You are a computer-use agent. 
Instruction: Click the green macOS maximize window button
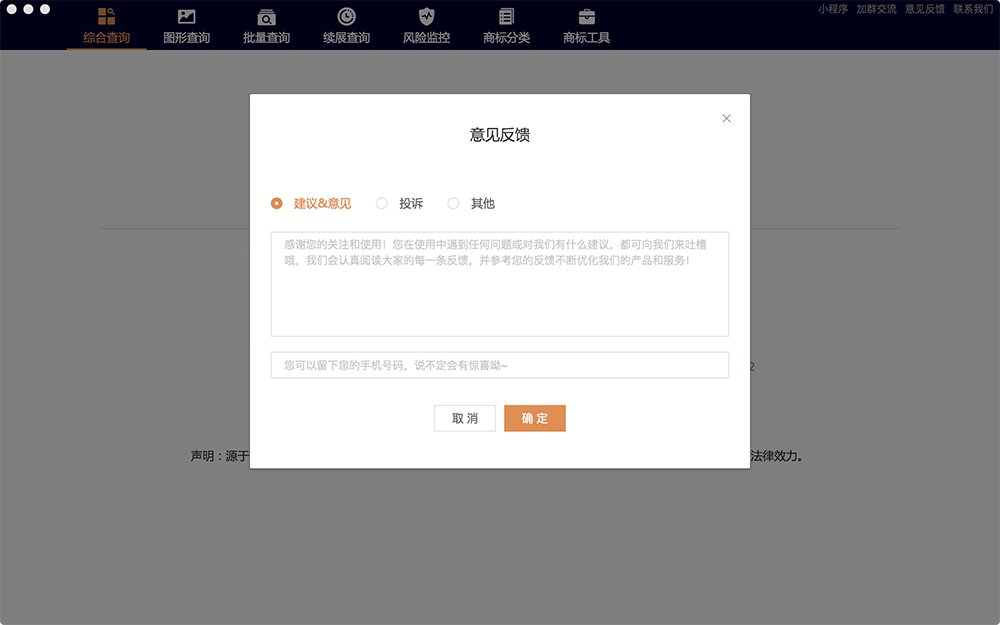click(x=45, y=9)
